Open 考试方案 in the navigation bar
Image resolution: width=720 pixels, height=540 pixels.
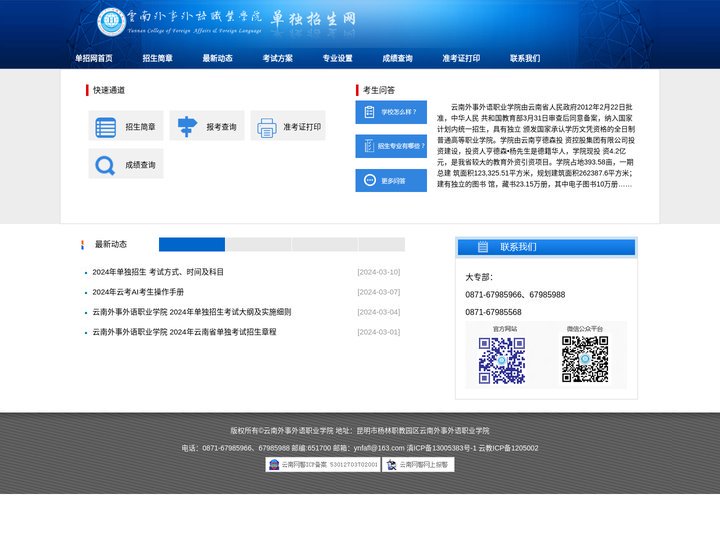pyautogui.click(x=278, y=58)
